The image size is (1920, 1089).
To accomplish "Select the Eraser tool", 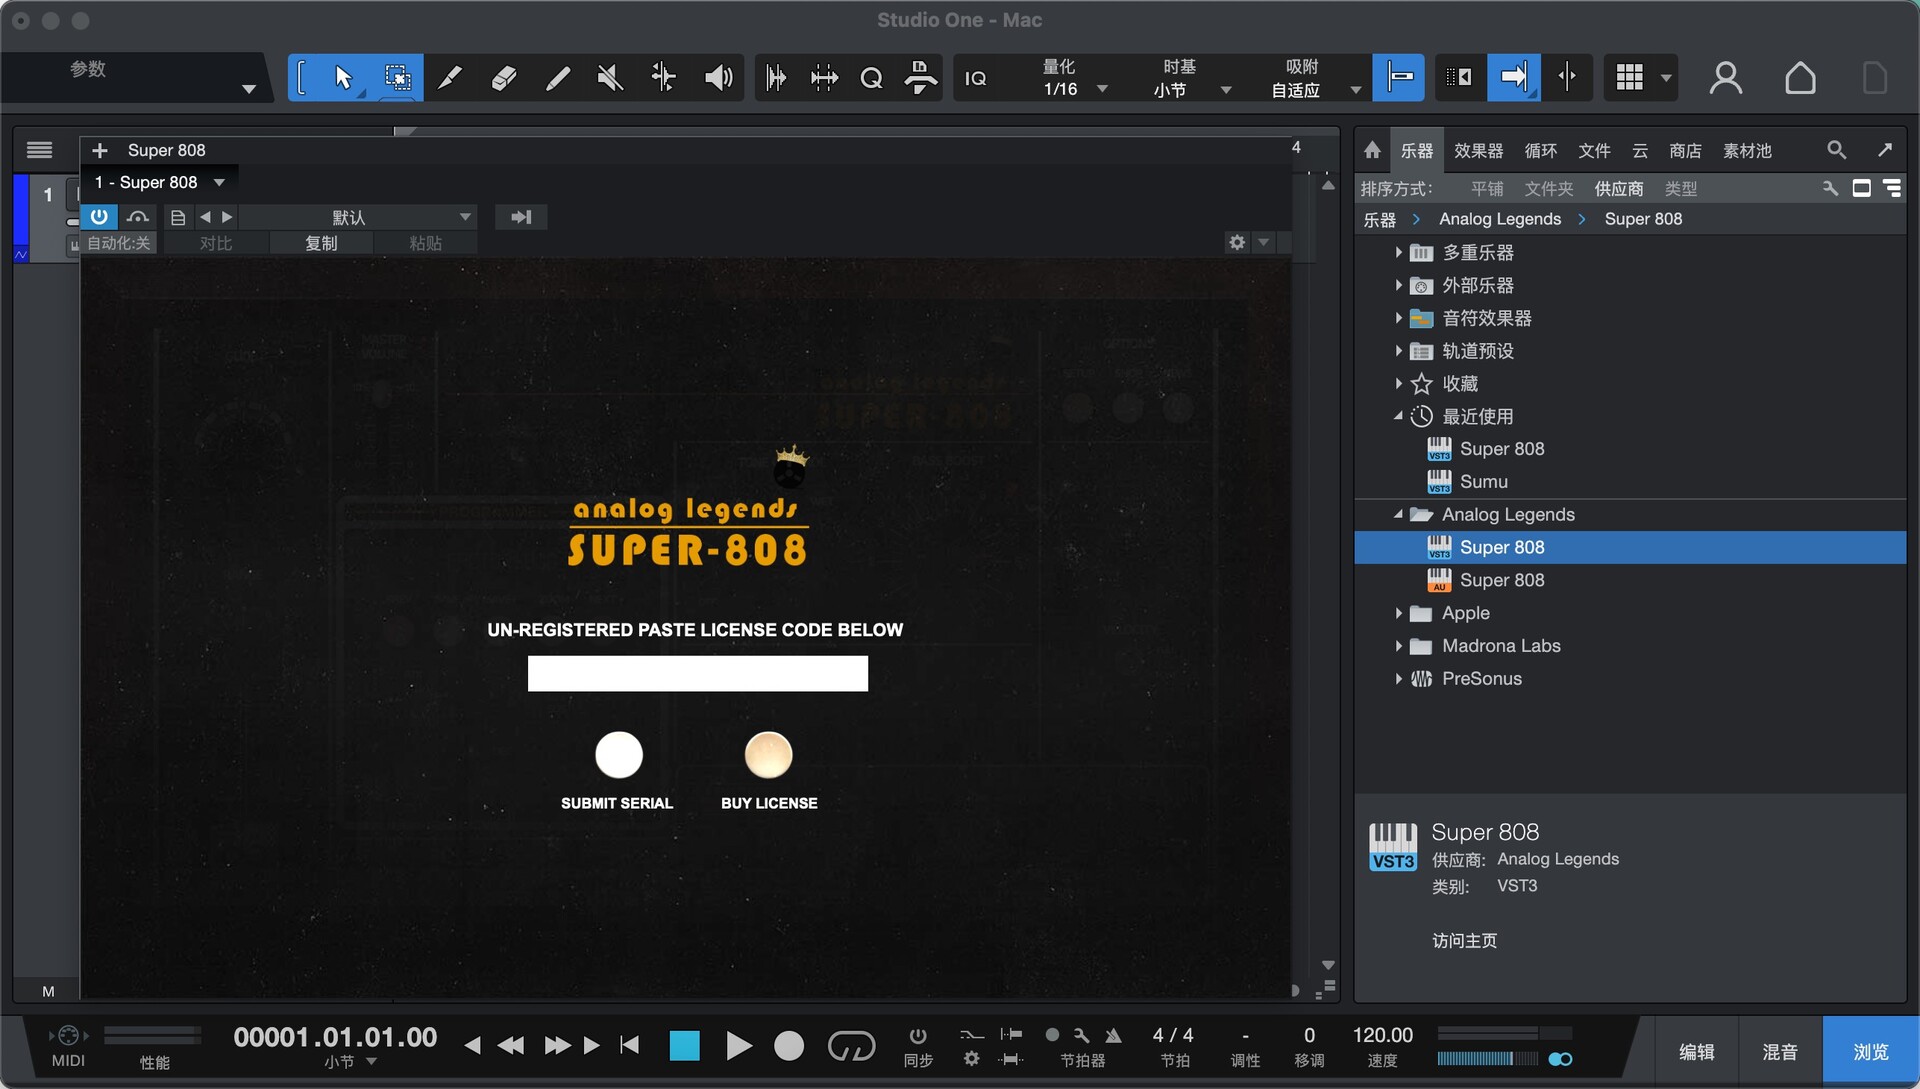I will click(x=504, y=78).
